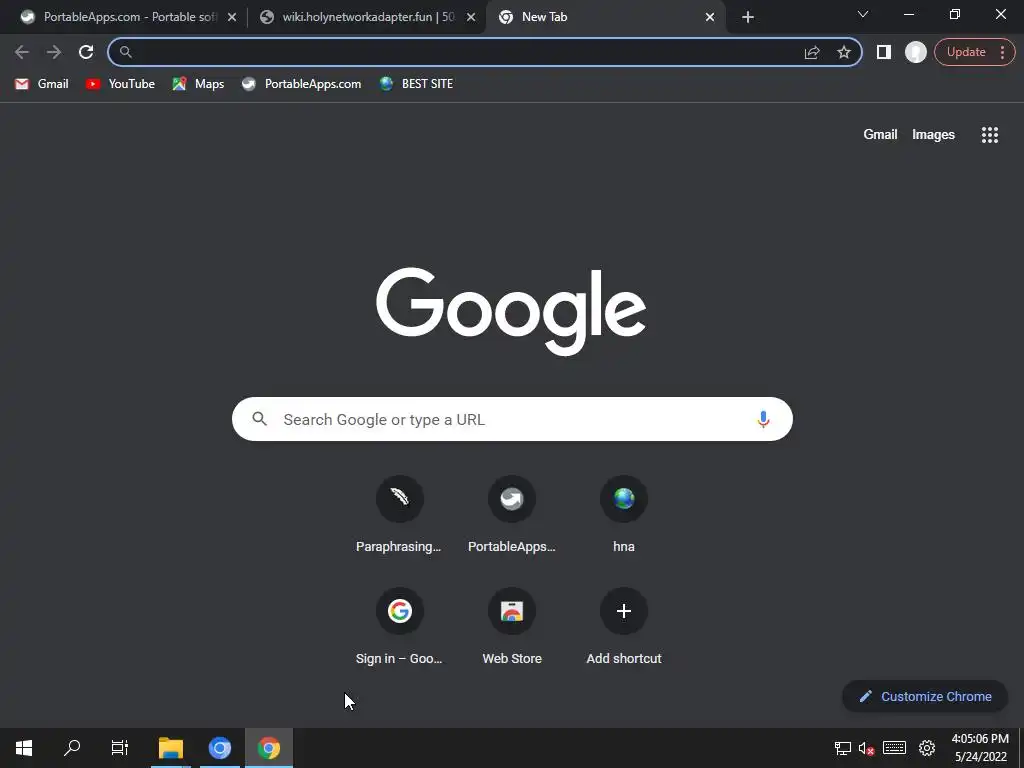Open BEST SITE bookmark
Viewport: 1024px width, 768px height.
coord(416,84)
